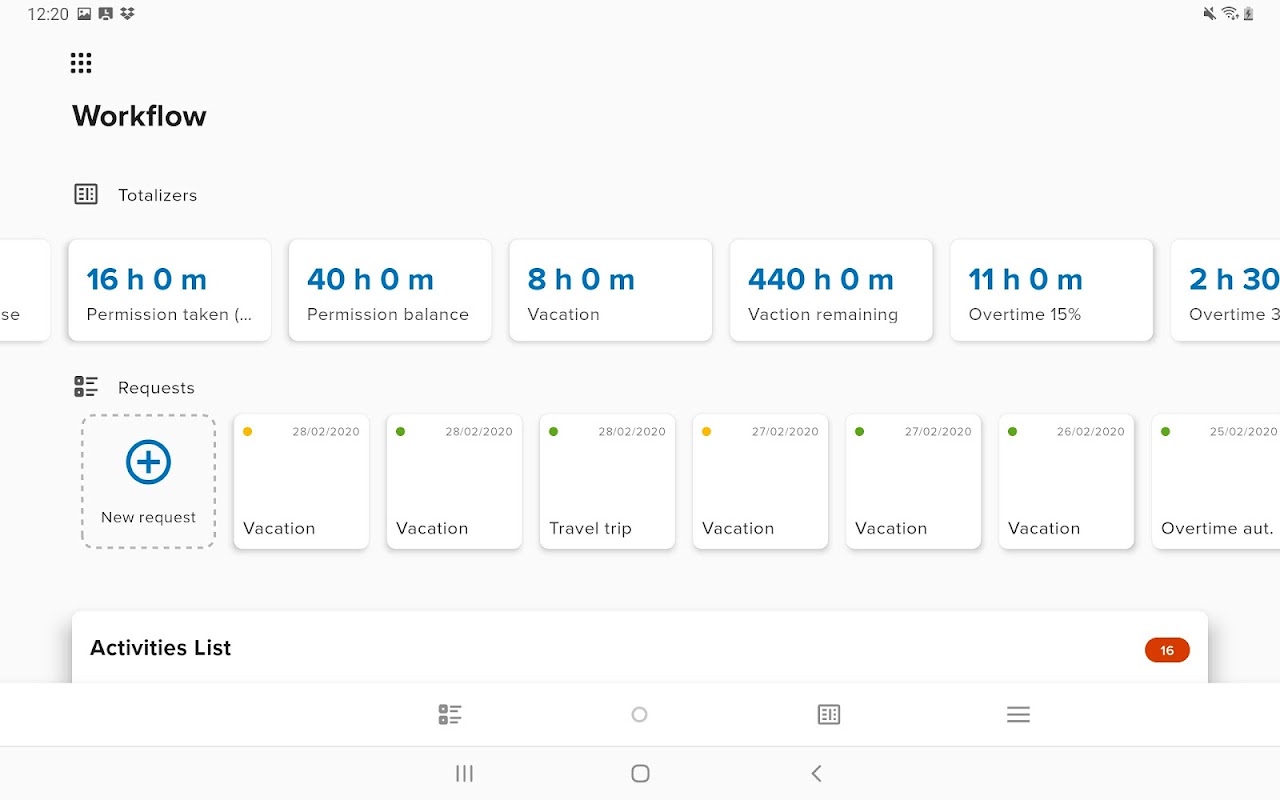Click the Activities List header
This screenshot has width=1280, height=800.
pyautogui.click(x=160, y=648)
